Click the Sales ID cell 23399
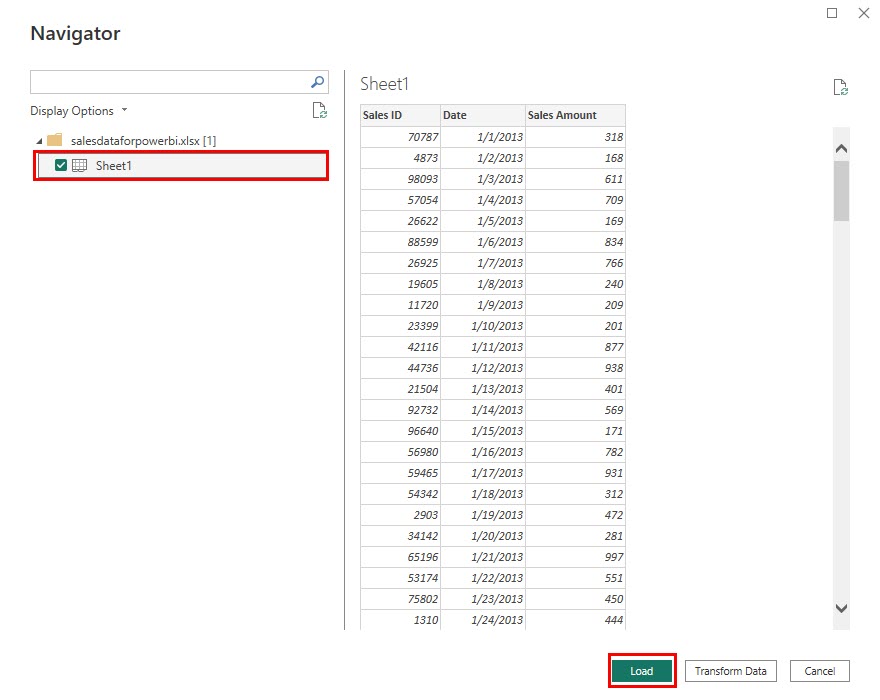This screenshot has height=700, width=880. click(x=400, y=326)
